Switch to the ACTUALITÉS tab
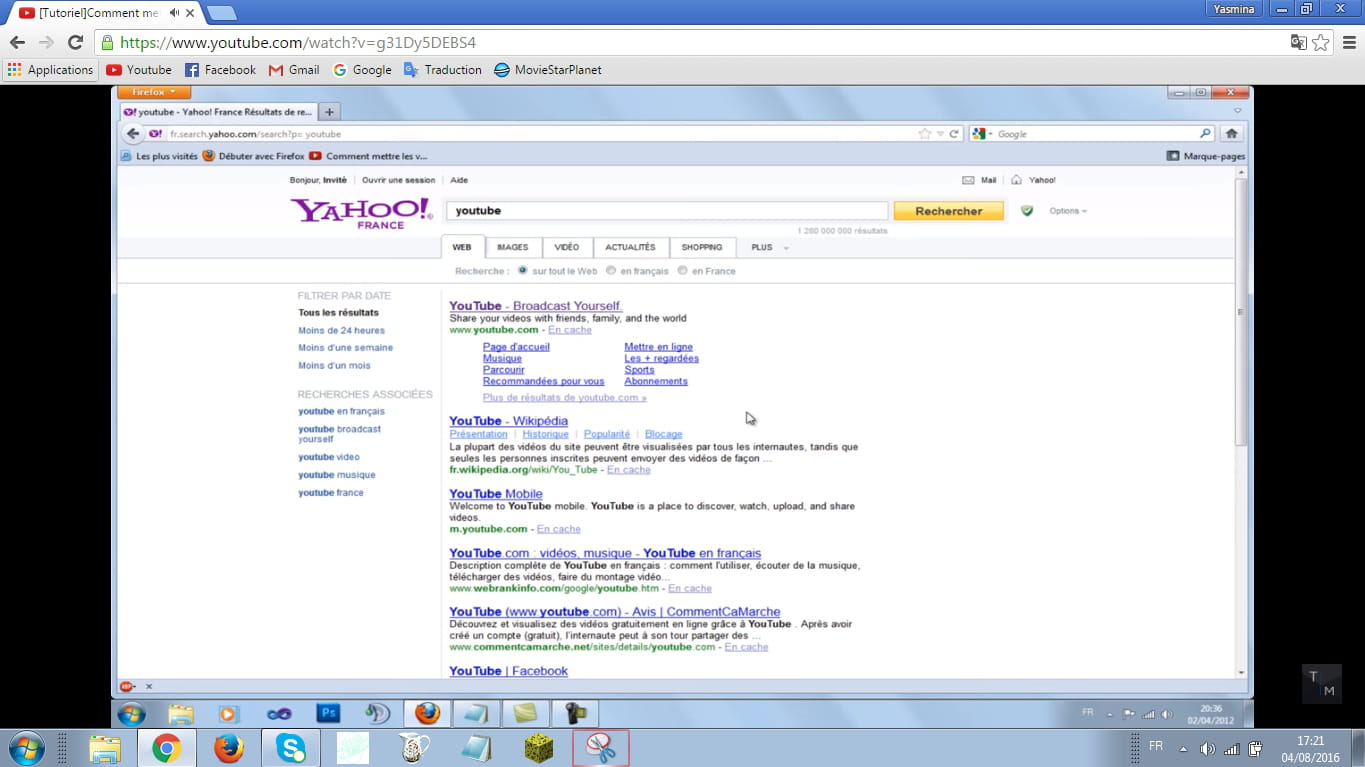 pos(630,247)
